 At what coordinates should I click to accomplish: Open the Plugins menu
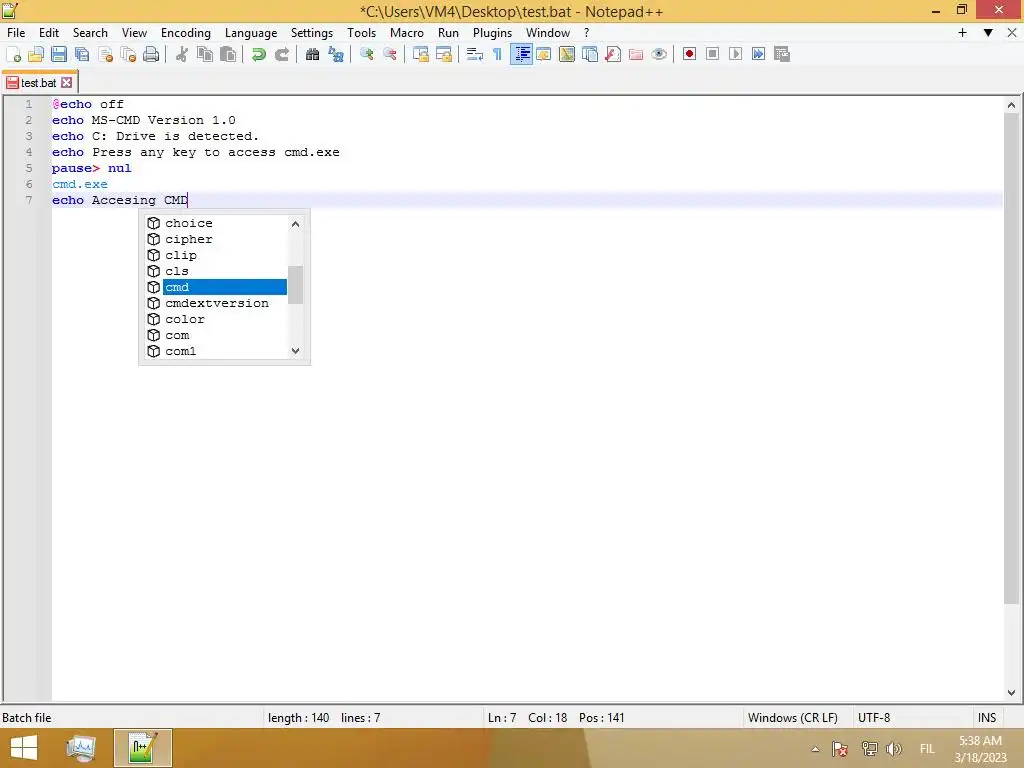[492, 33]
